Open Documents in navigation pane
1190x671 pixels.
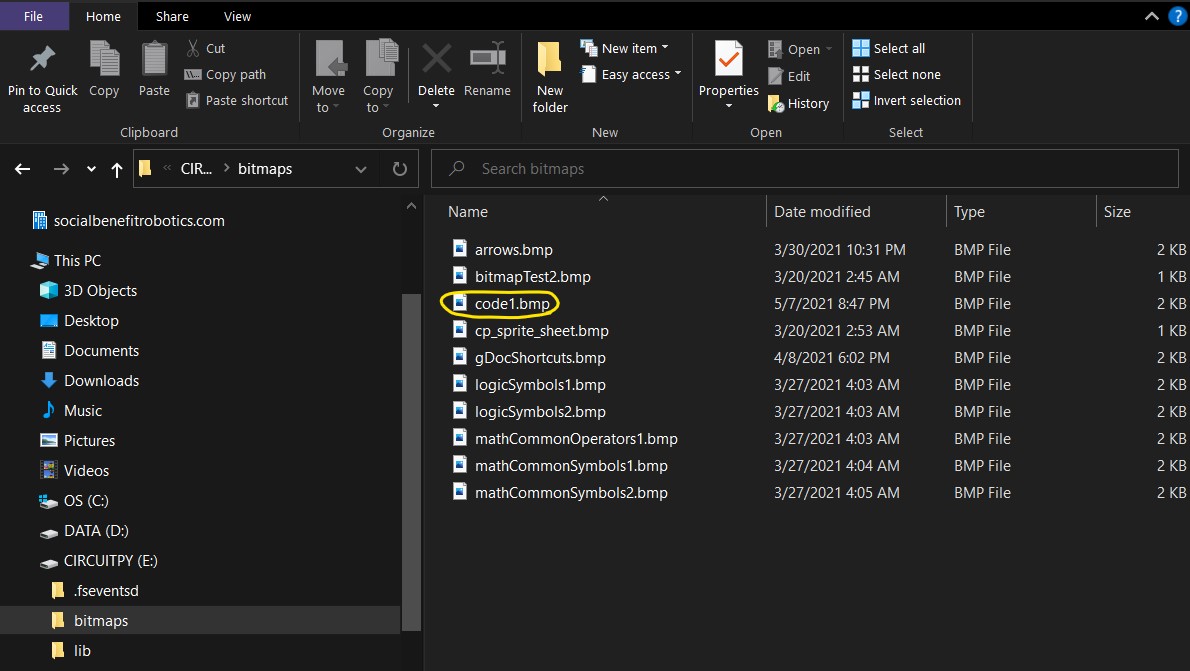pos(90,351)
